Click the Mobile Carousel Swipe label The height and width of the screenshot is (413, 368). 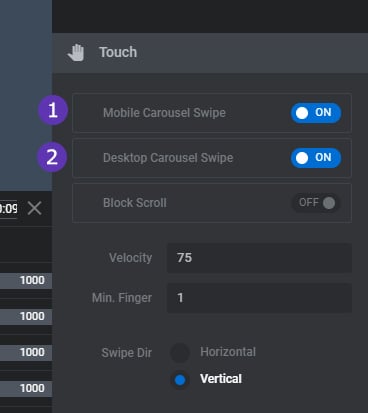click(x=164, y=113)
